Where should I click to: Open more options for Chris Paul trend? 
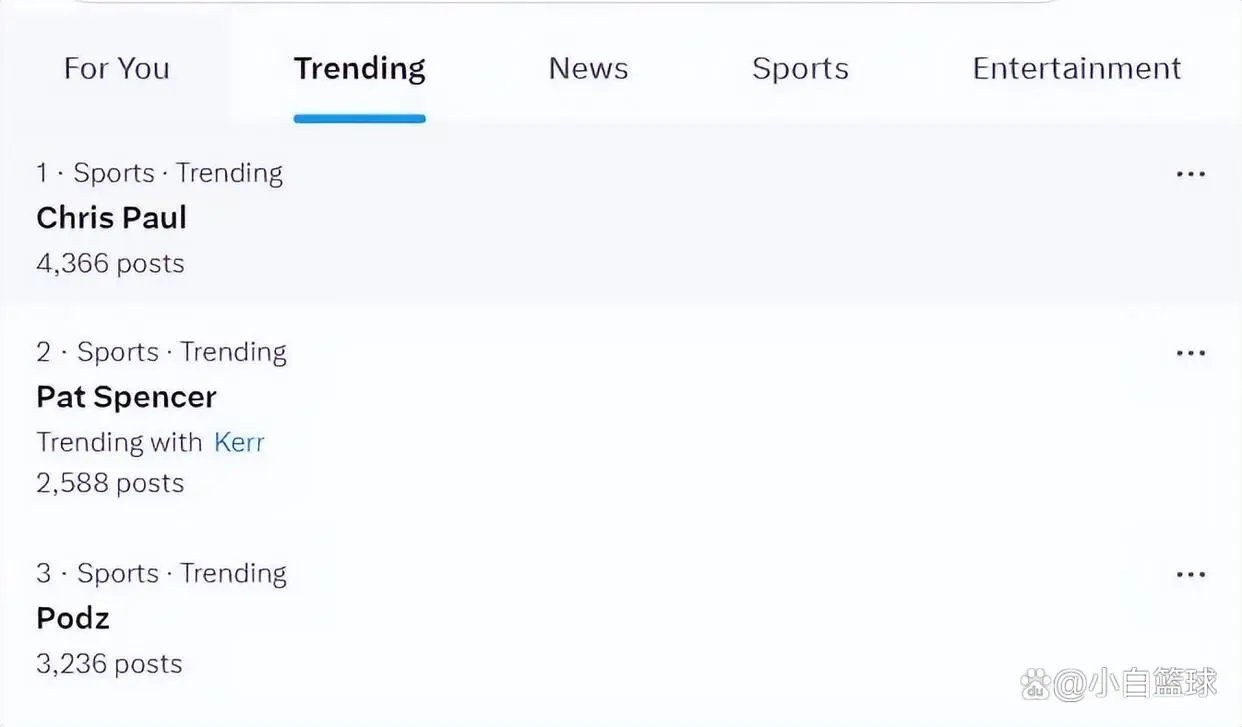point(1190,174)
